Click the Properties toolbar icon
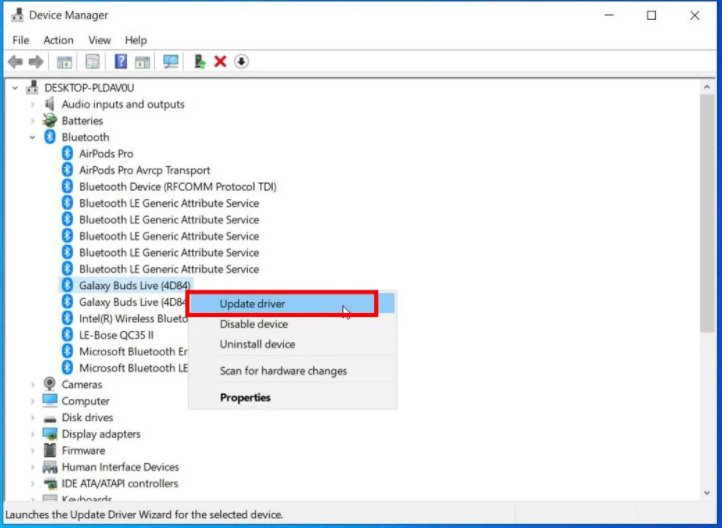Viewport: 722px width, 528px height. 92,62
